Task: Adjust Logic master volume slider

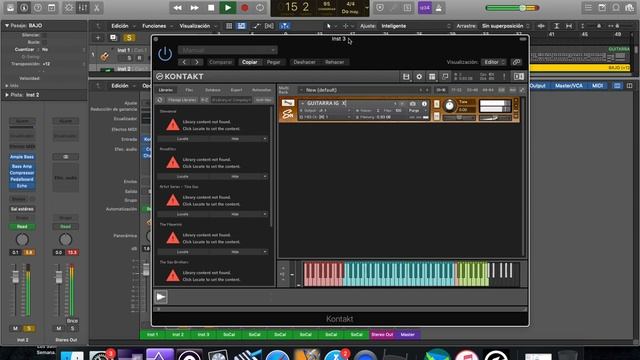Action: click(512, 8)
